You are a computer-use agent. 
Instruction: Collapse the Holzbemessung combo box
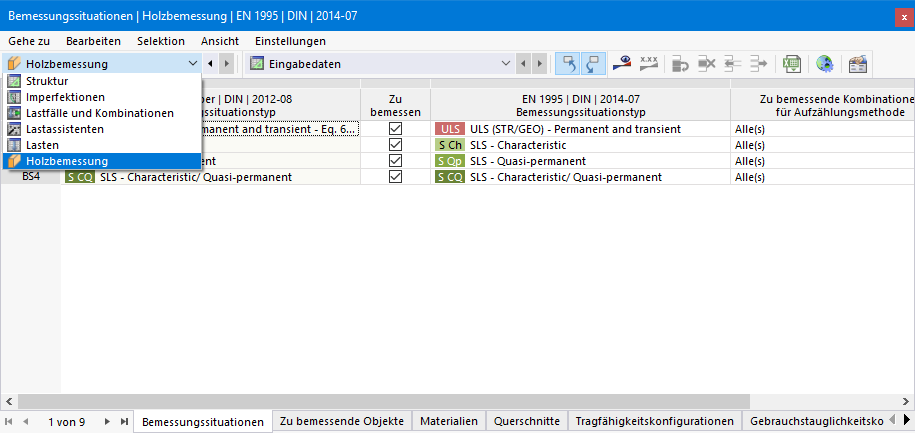point(193,64)
